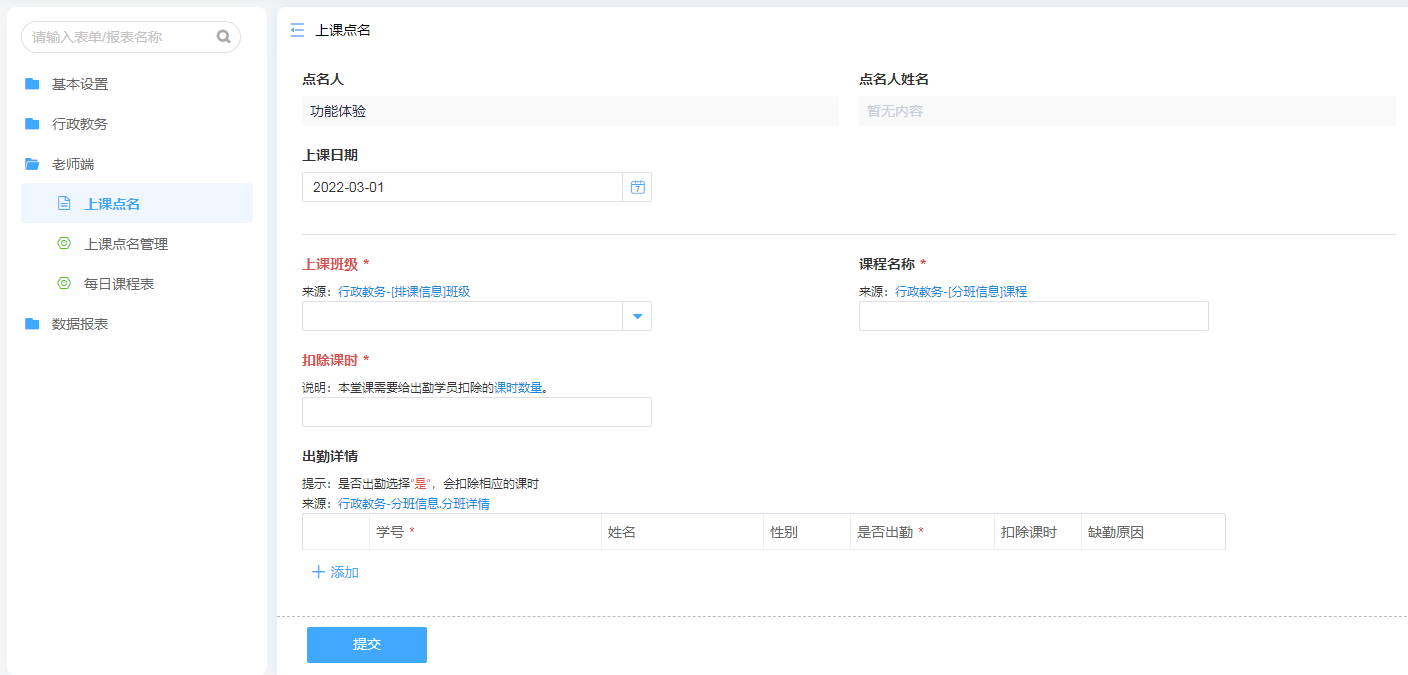The height and width of the screenshot is (675, 1408).
Task: Collapse the 老师端 folder
Action: [x=73, y=164]
